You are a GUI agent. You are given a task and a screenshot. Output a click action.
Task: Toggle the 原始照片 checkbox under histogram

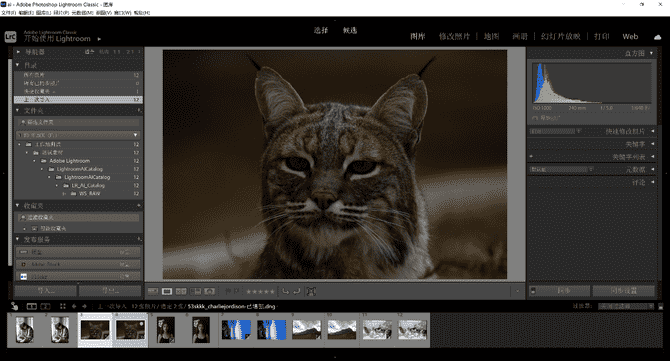[x=535, y=118]
